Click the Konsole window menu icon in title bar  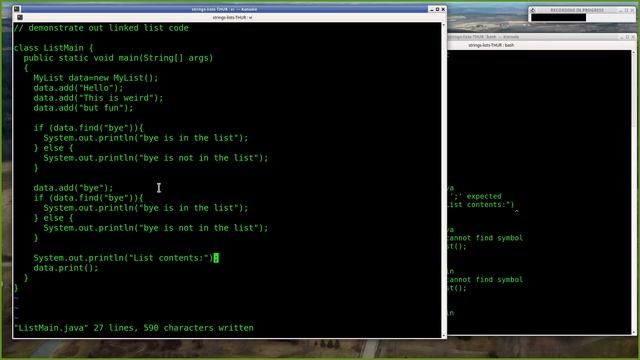[16, 9]
